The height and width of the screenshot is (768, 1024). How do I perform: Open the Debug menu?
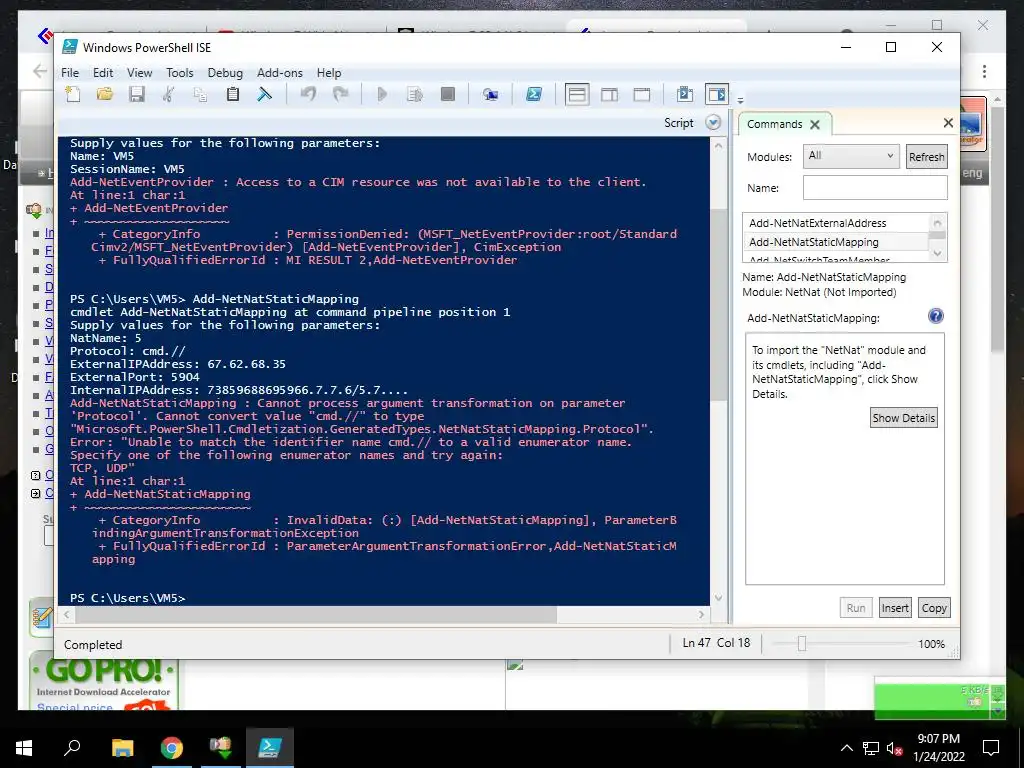click(225, 72)
